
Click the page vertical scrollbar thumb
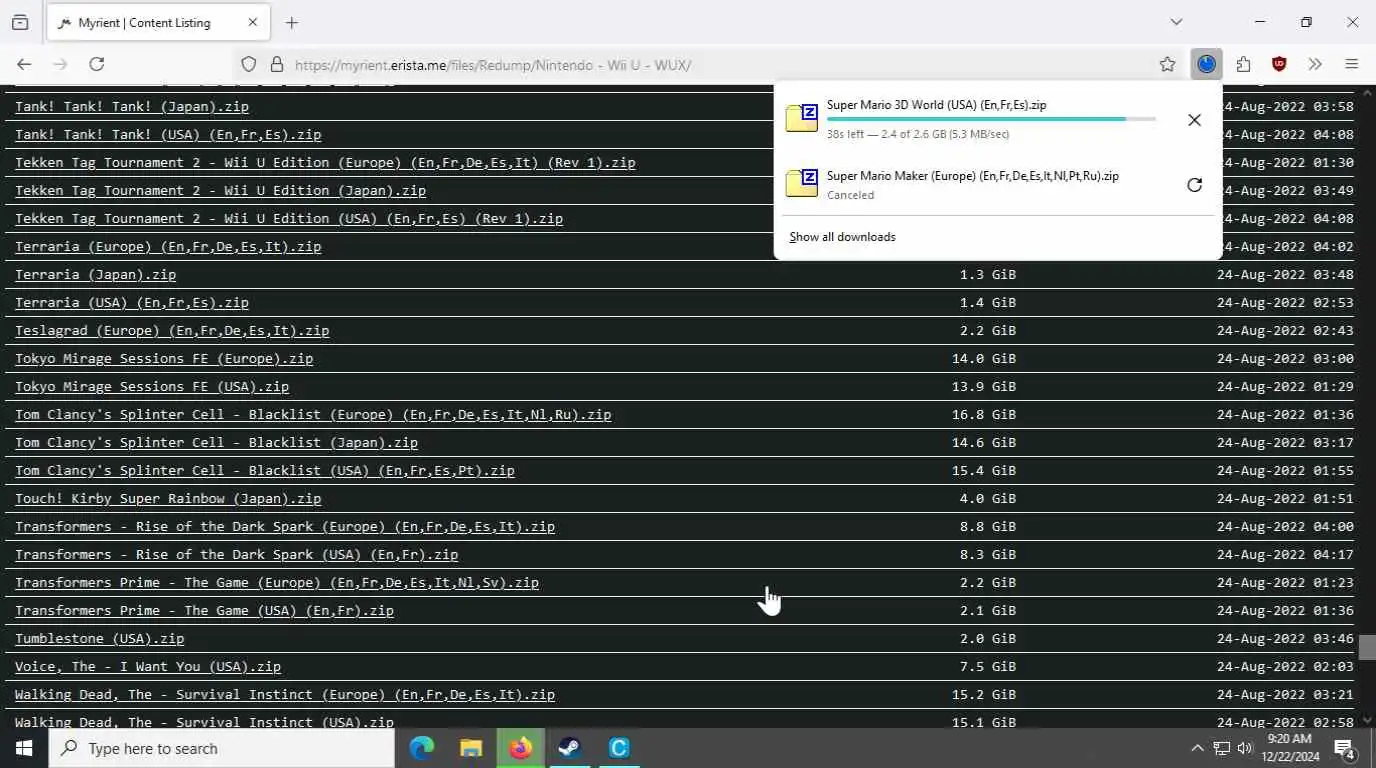(x=1366, y=647)
